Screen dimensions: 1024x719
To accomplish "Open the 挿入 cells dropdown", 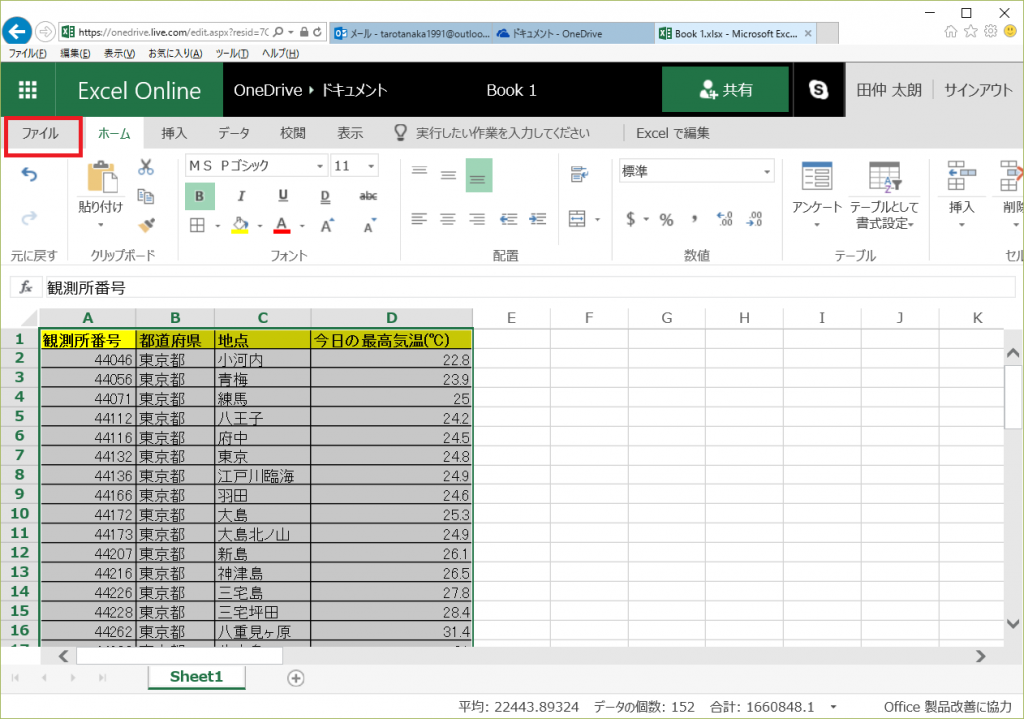I will 961,195.
